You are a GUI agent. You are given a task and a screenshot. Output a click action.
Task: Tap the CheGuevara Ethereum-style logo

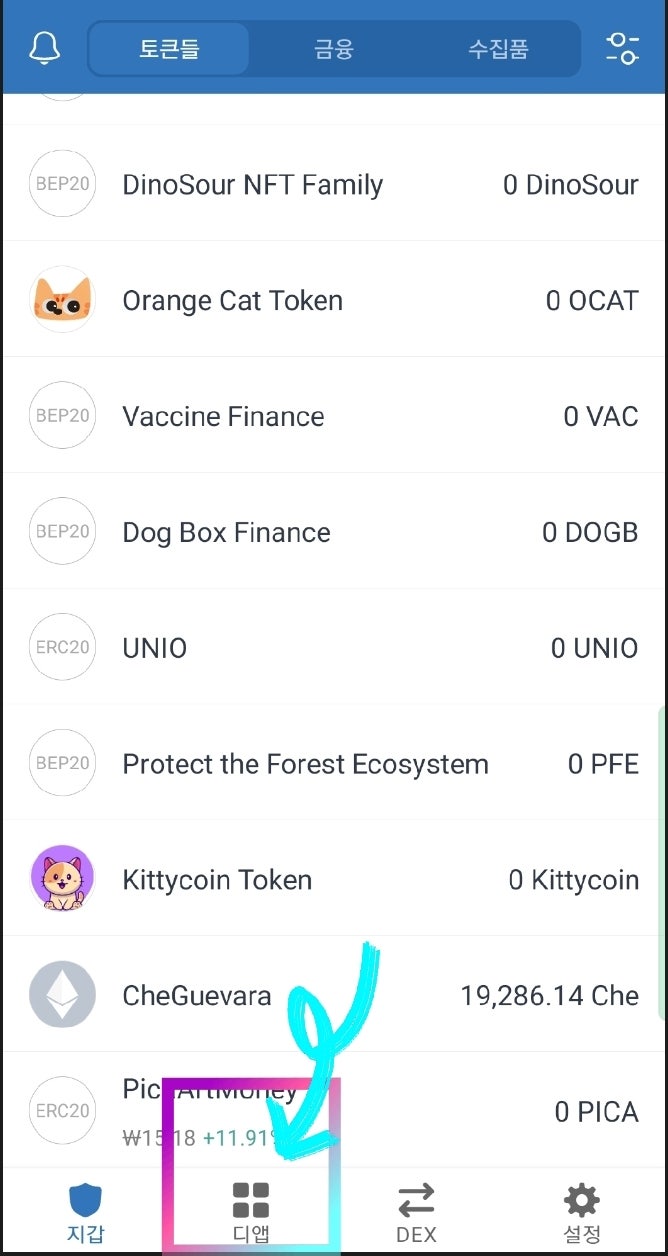click(x=62, y=995)
